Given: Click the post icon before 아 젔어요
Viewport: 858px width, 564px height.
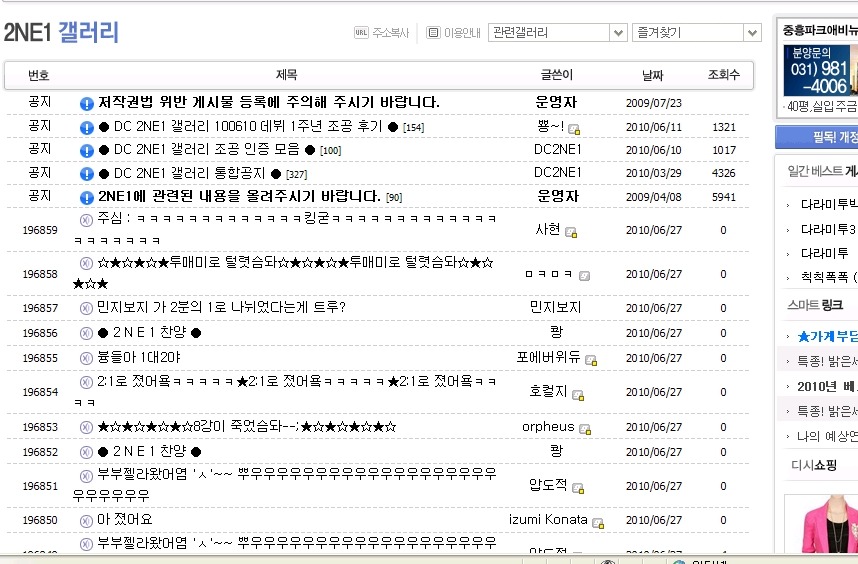Looking at the screenshot, I should tap(87, 520).
